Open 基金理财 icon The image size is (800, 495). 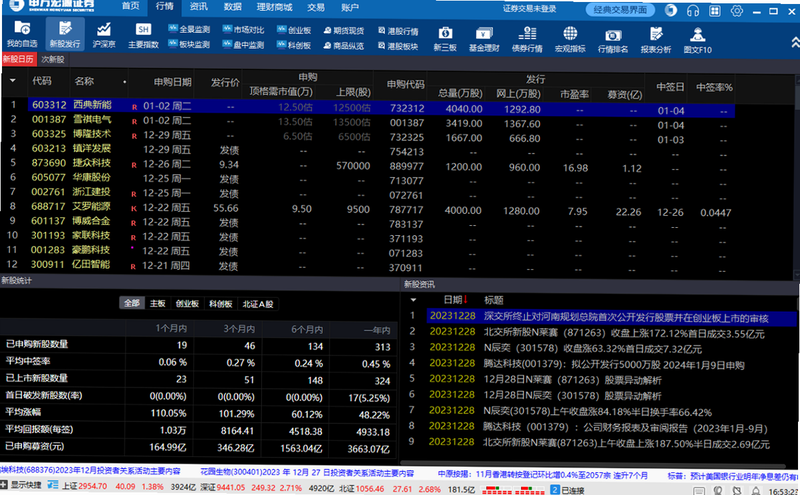(x=484, y=39)
